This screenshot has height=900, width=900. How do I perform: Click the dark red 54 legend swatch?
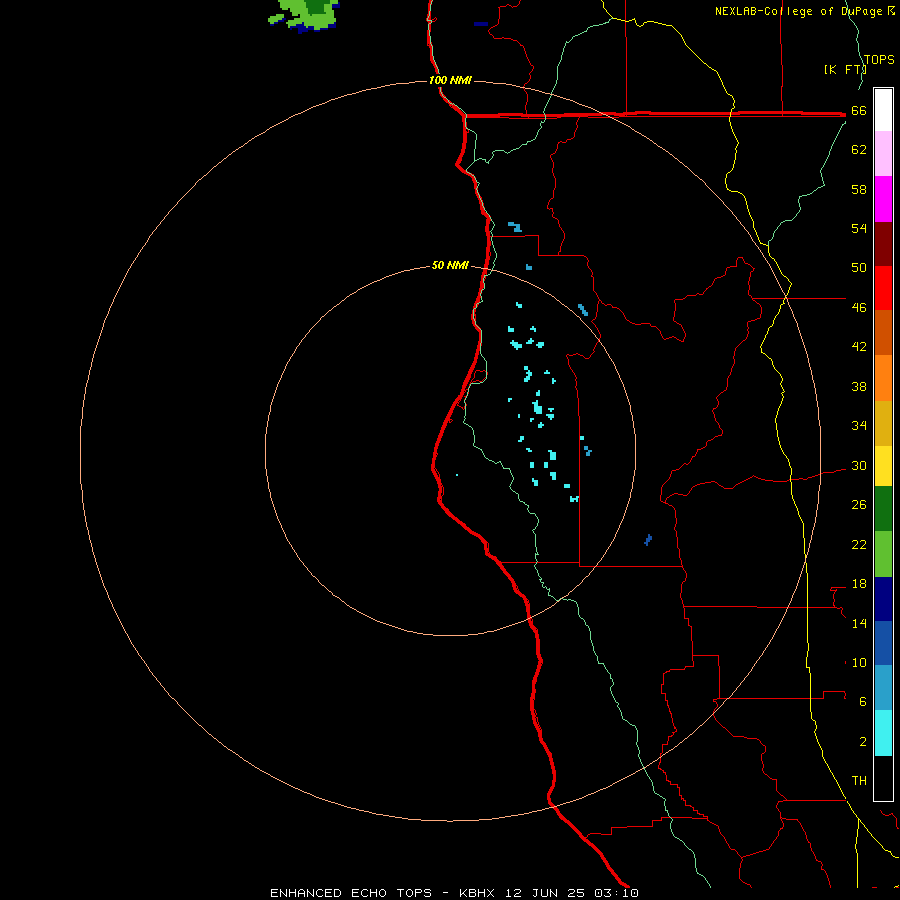(883, 244)
